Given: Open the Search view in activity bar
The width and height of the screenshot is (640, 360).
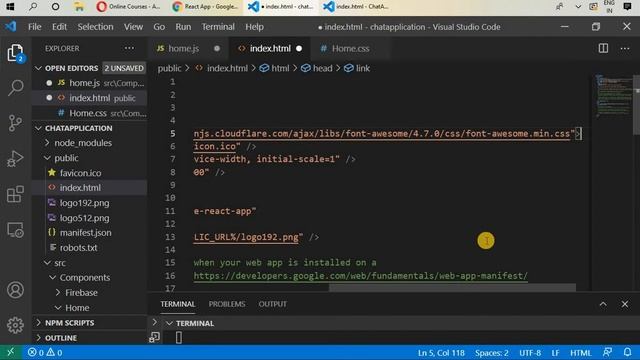Looking at the screenshot, I should 16,87.
